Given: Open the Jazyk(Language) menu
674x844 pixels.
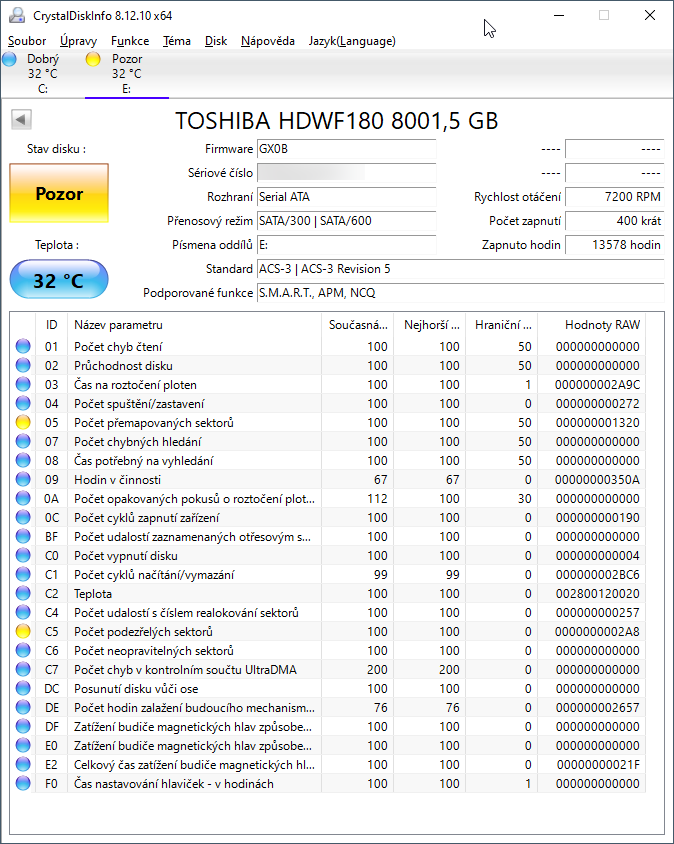Looking at the screenshot, I should pyautogui.click(x=352, y=41).
